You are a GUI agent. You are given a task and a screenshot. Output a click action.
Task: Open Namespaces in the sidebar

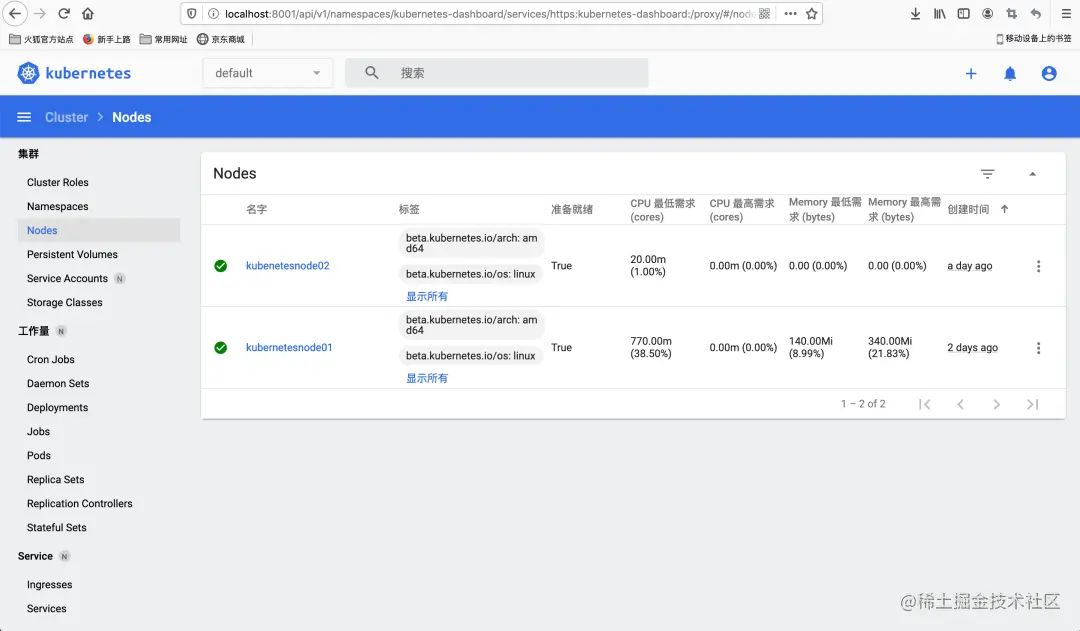tap(58, 207)
